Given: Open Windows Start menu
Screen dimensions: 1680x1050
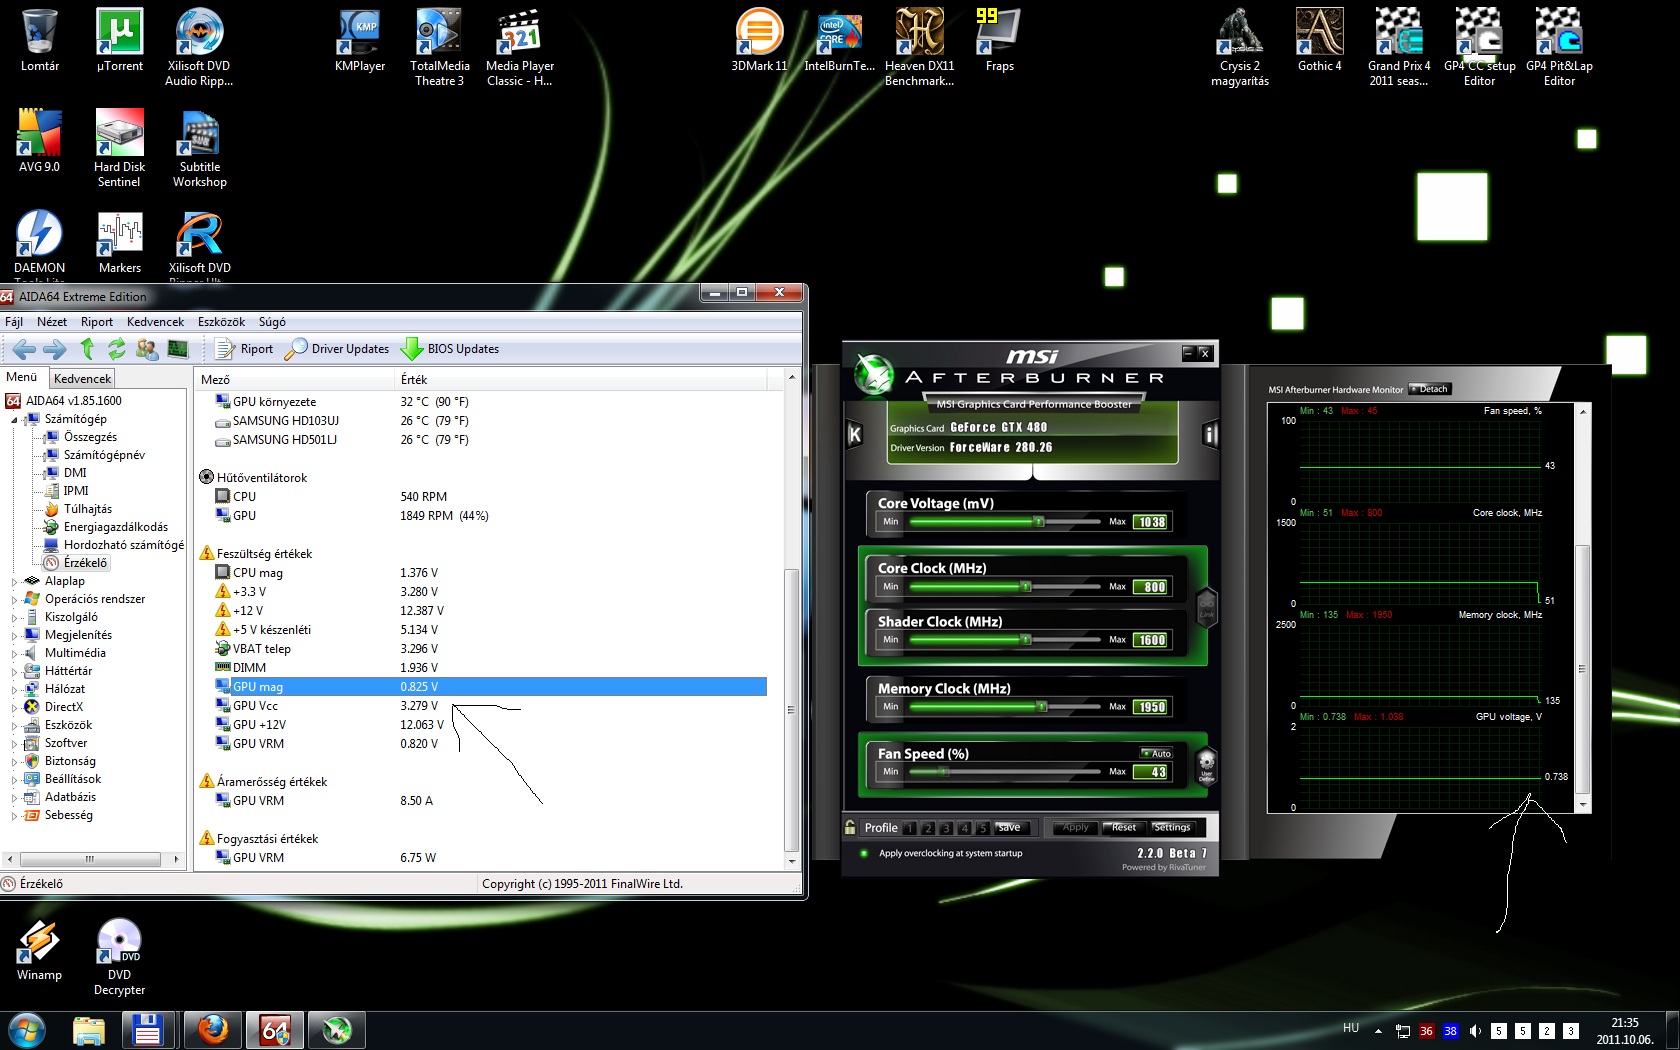Looking at the screenshot, I should point(27,1029).
